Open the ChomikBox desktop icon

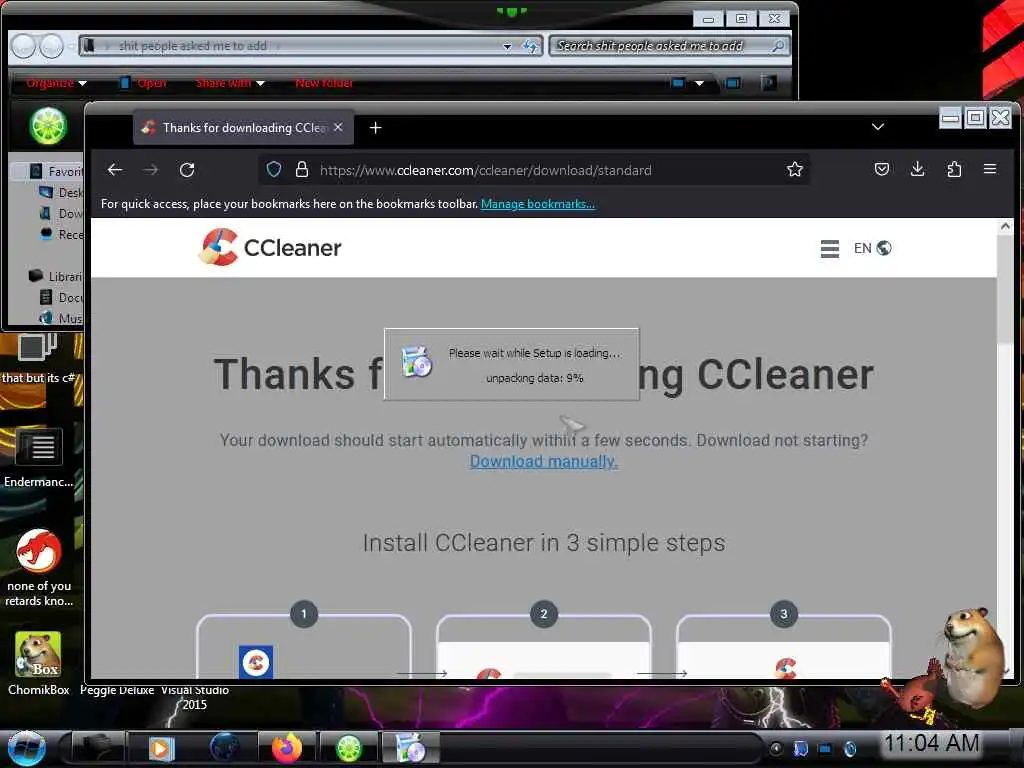click(39, 663)
